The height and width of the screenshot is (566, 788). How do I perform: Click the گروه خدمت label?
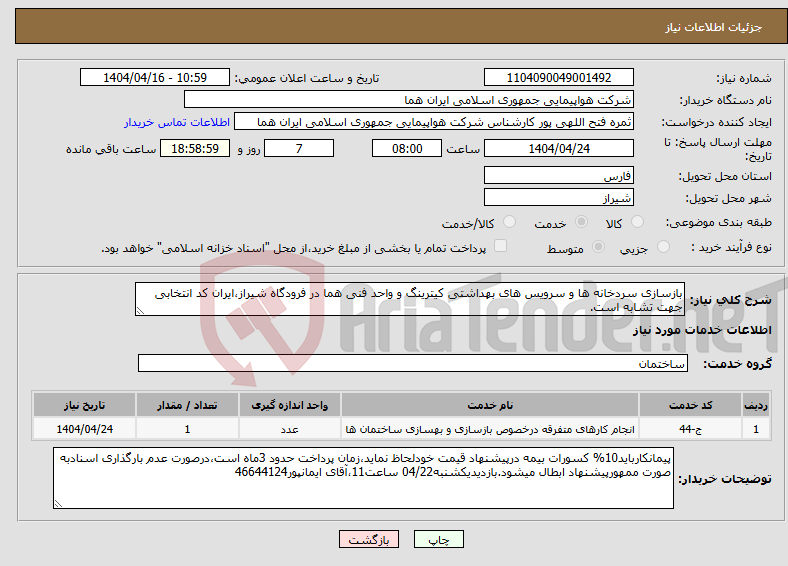click(737, 364)
